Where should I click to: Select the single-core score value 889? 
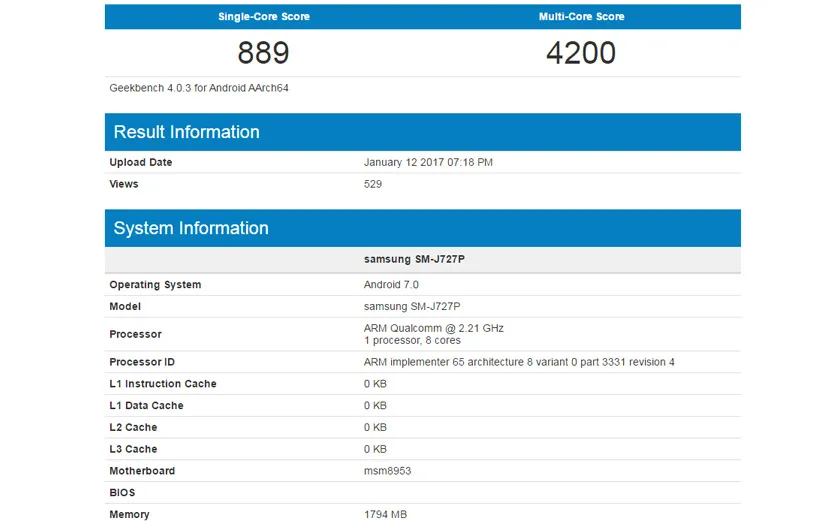(x=264, y=53)
